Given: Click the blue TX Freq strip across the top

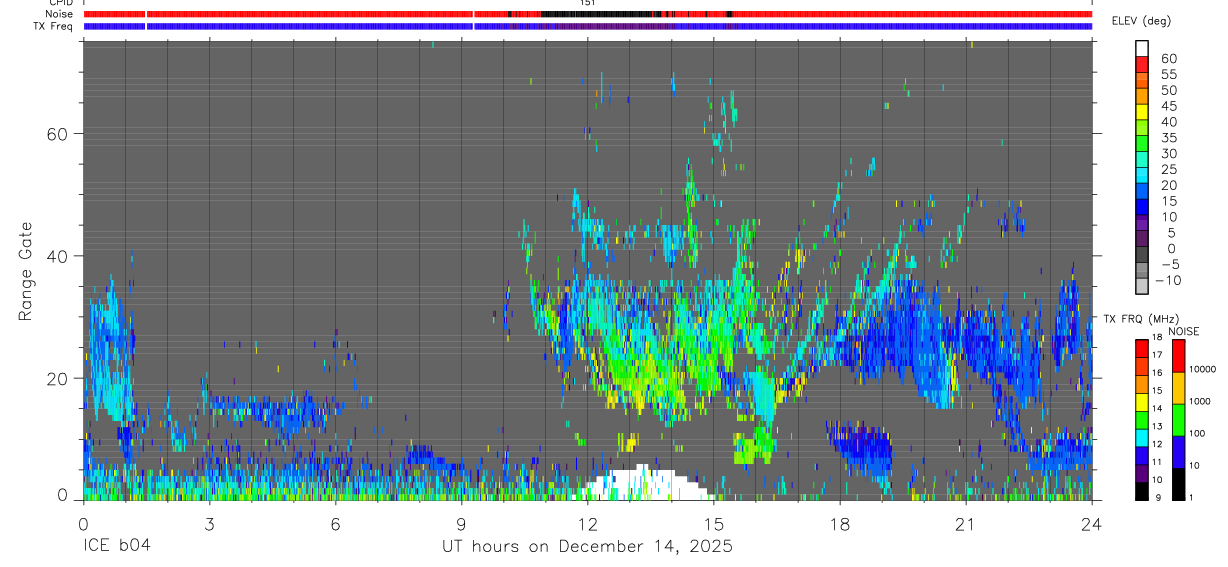Looking at the screenshot, I should point(588,26).
